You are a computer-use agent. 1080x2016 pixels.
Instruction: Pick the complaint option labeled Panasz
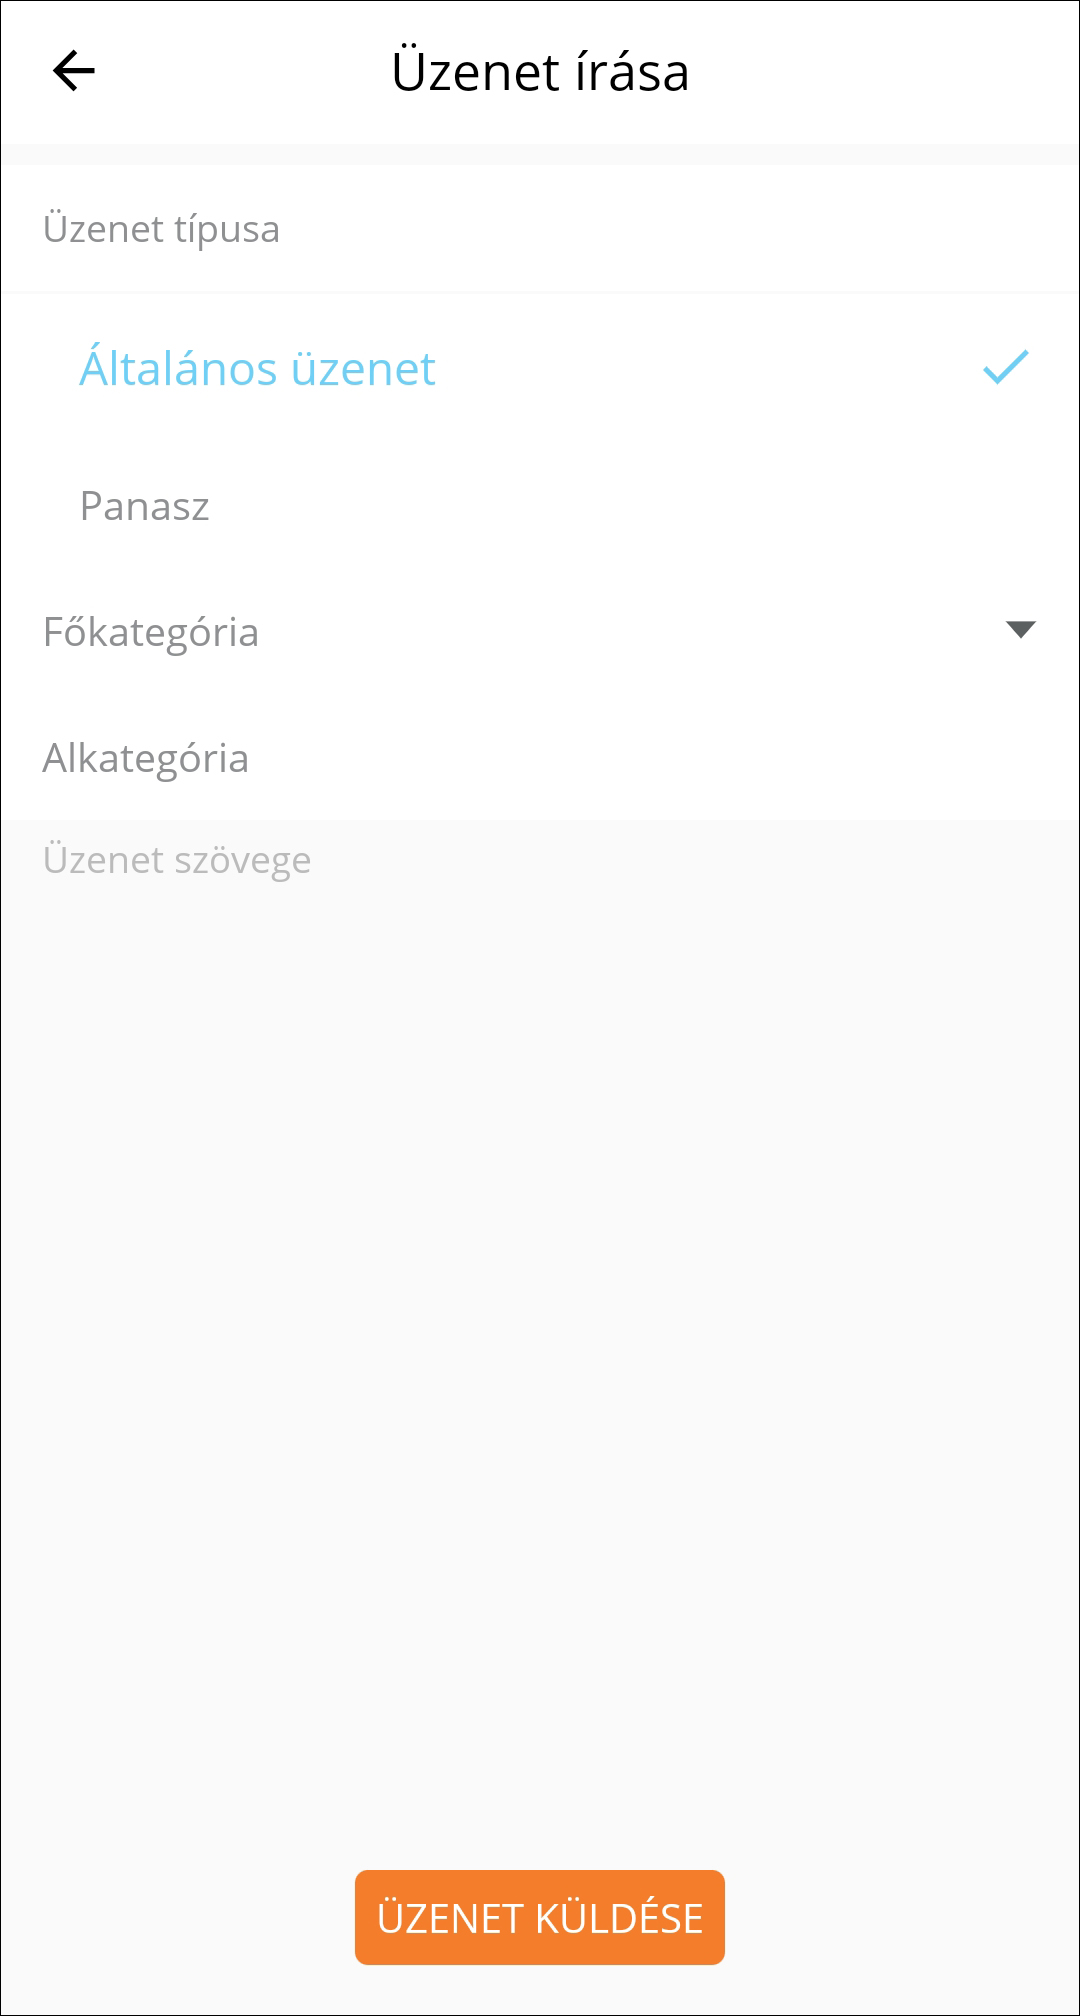pos(145,506)
